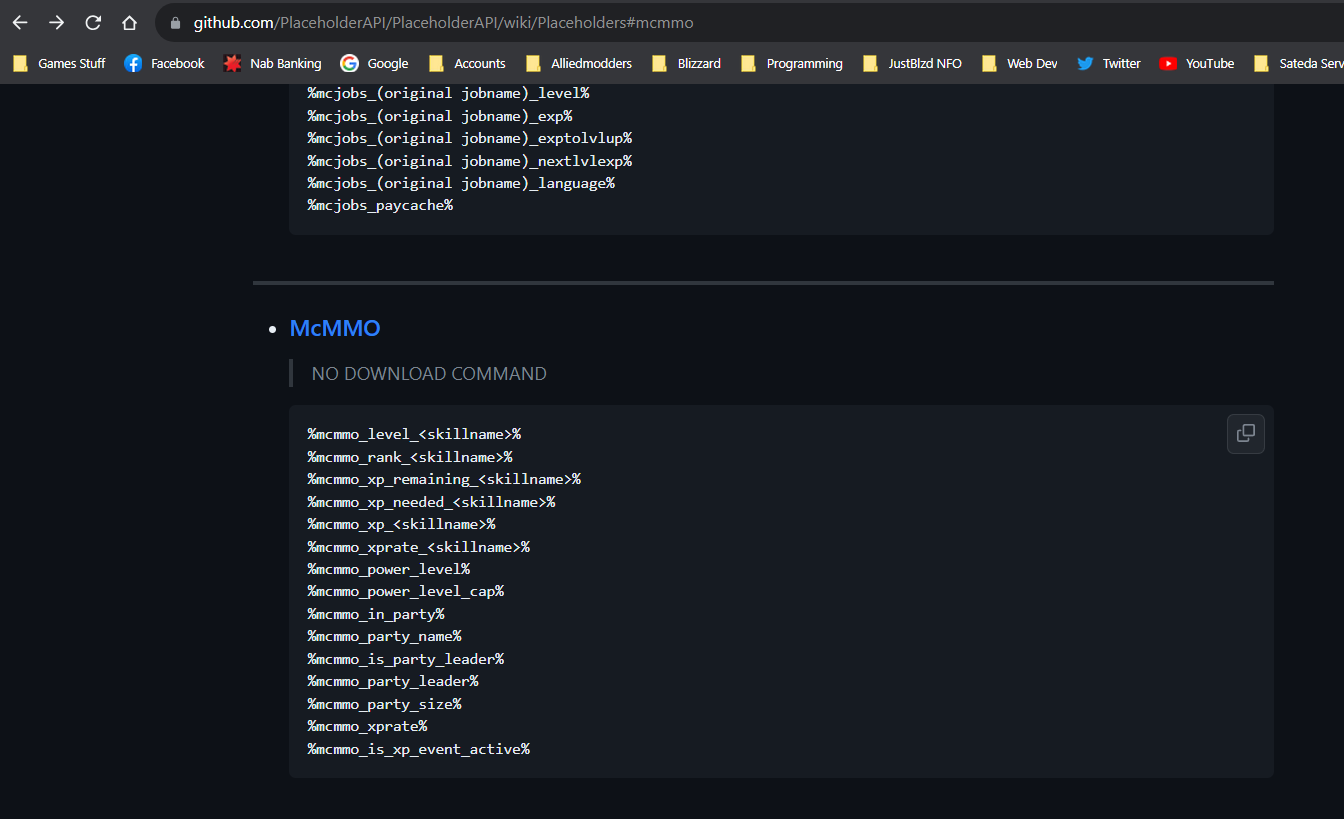This screenshot has width=1344, height=819.
Task: Expand the Accounts bookmark folder
Action: click(467, 63)
